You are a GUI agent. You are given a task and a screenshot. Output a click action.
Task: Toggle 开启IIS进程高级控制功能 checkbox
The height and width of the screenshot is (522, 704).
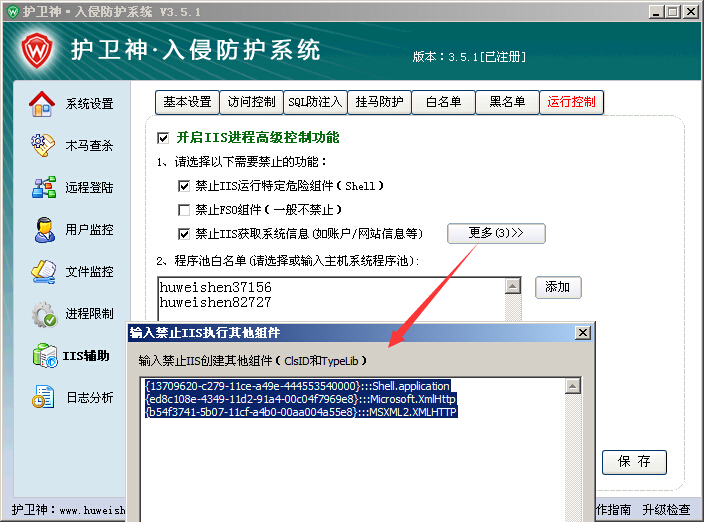(164, 137)
